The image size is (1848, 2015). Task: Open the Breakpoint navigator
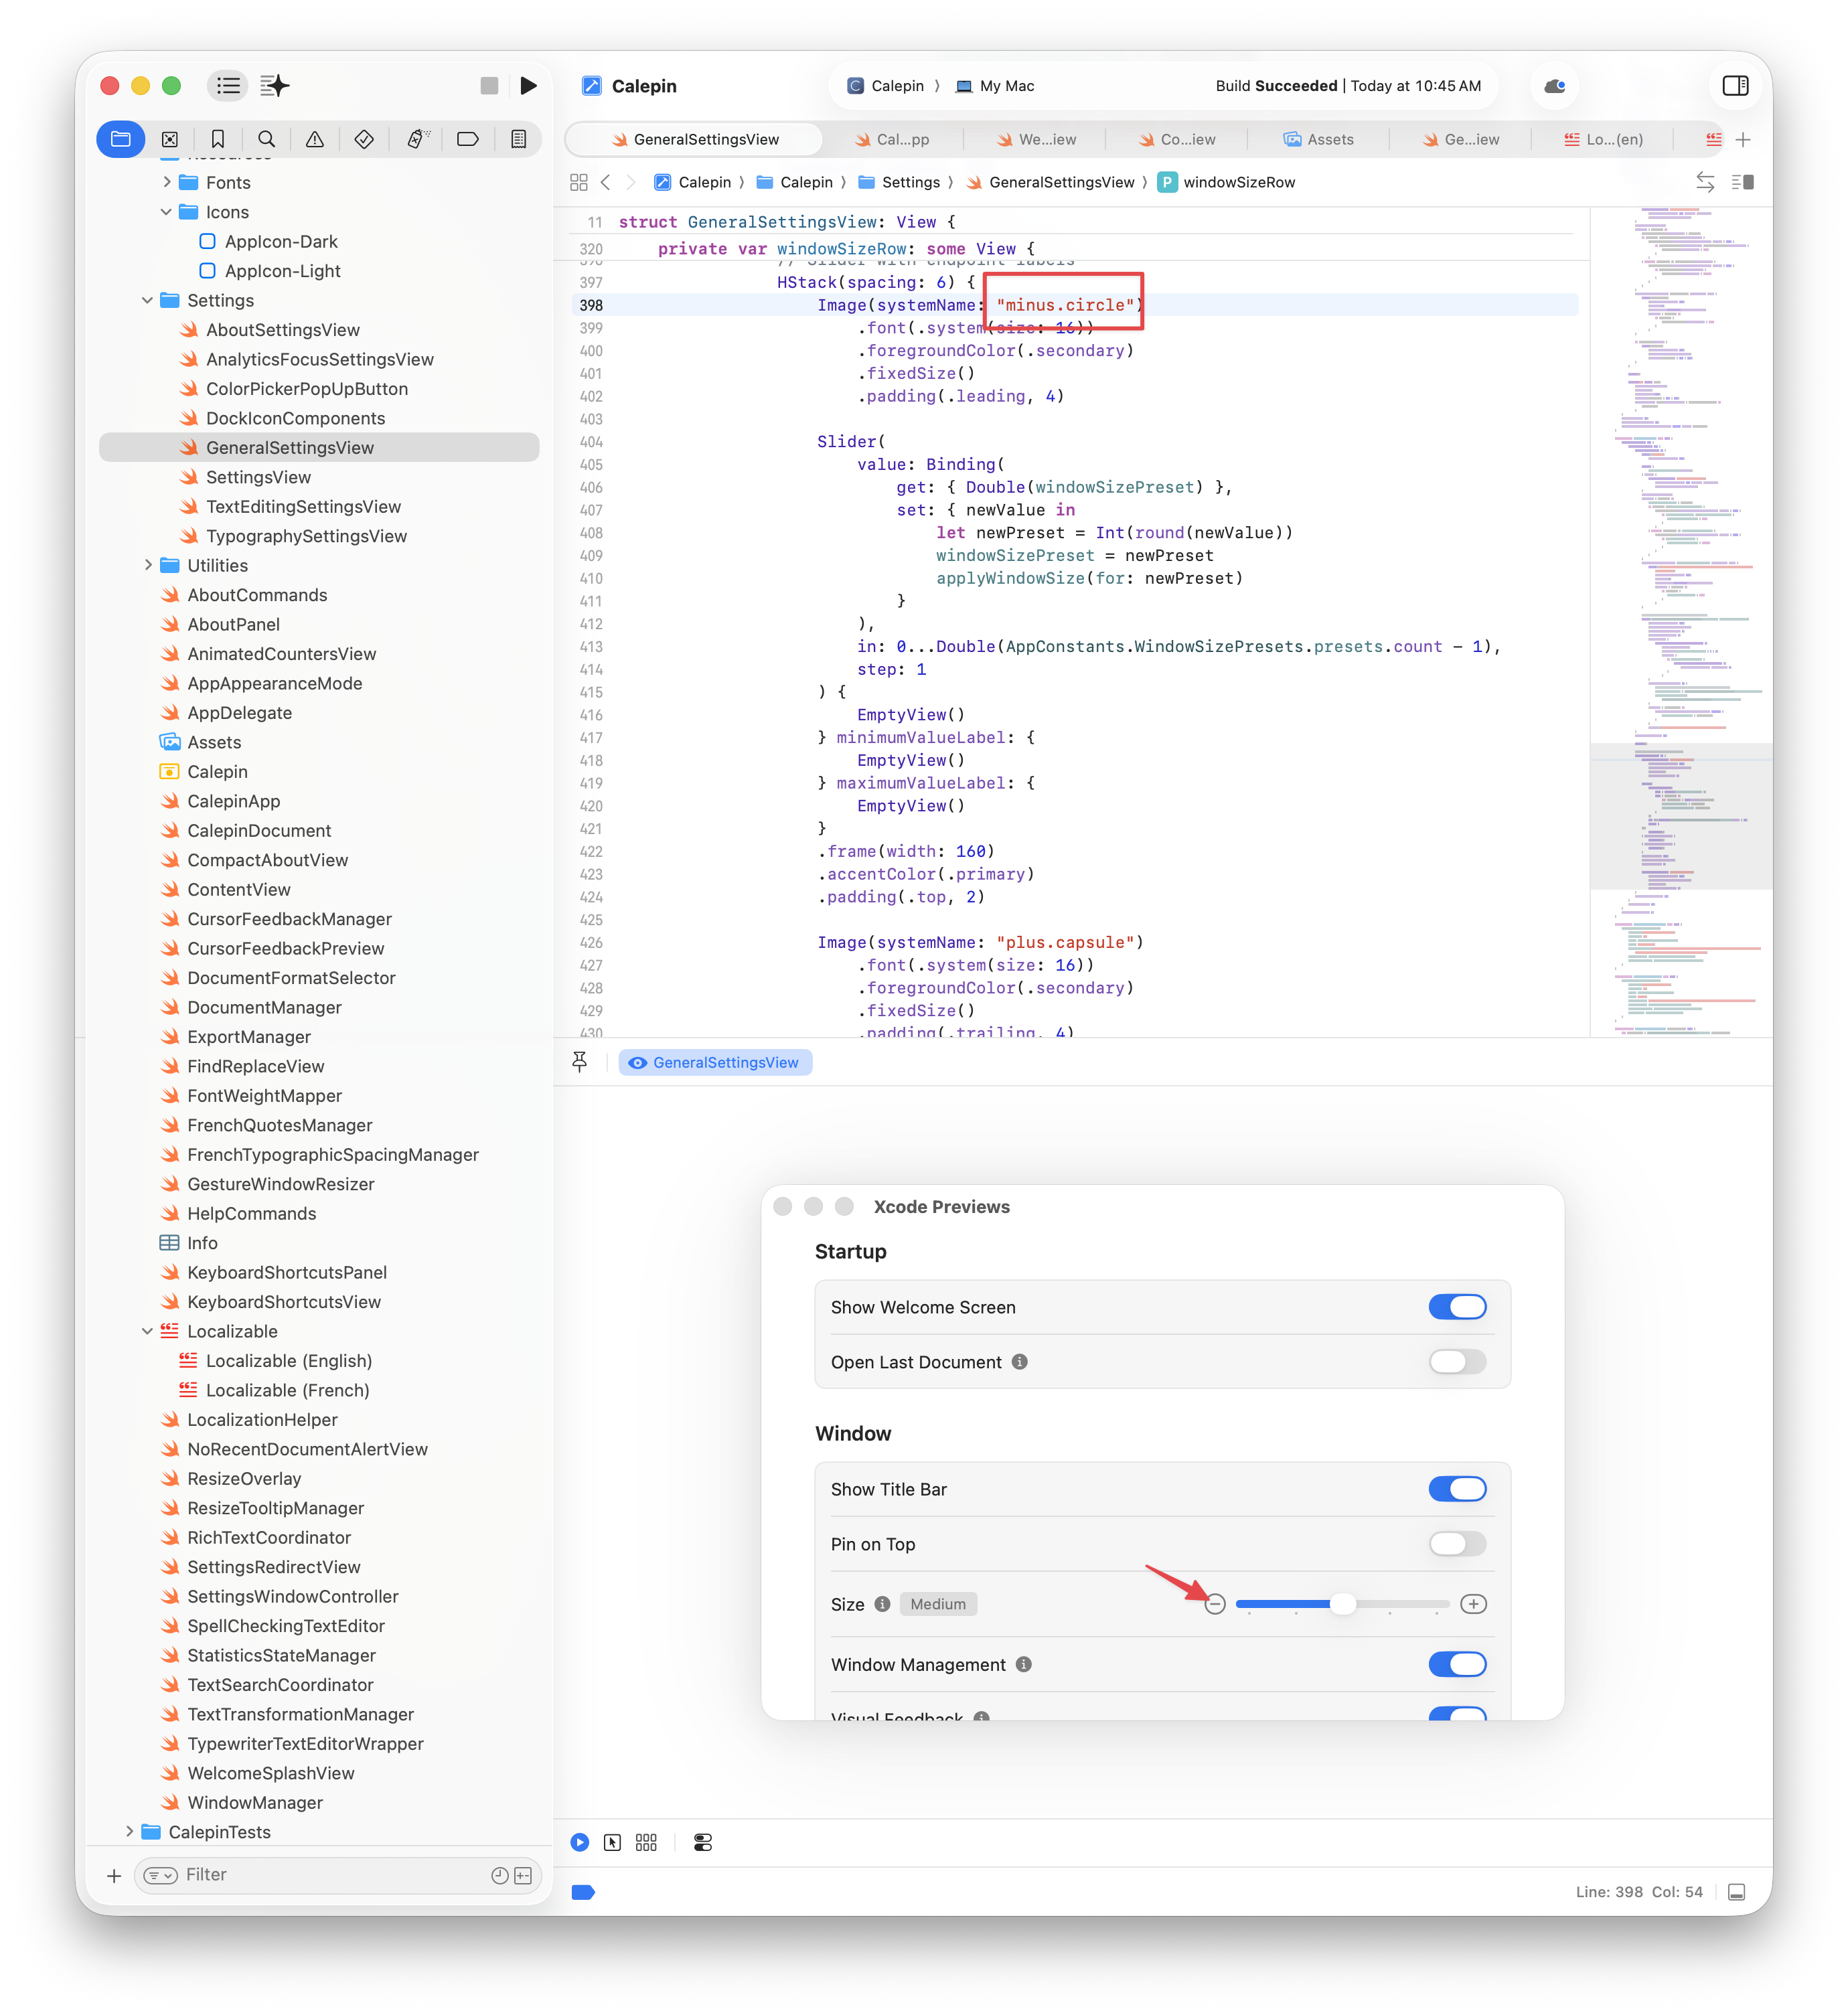click(x=468, y=139)
